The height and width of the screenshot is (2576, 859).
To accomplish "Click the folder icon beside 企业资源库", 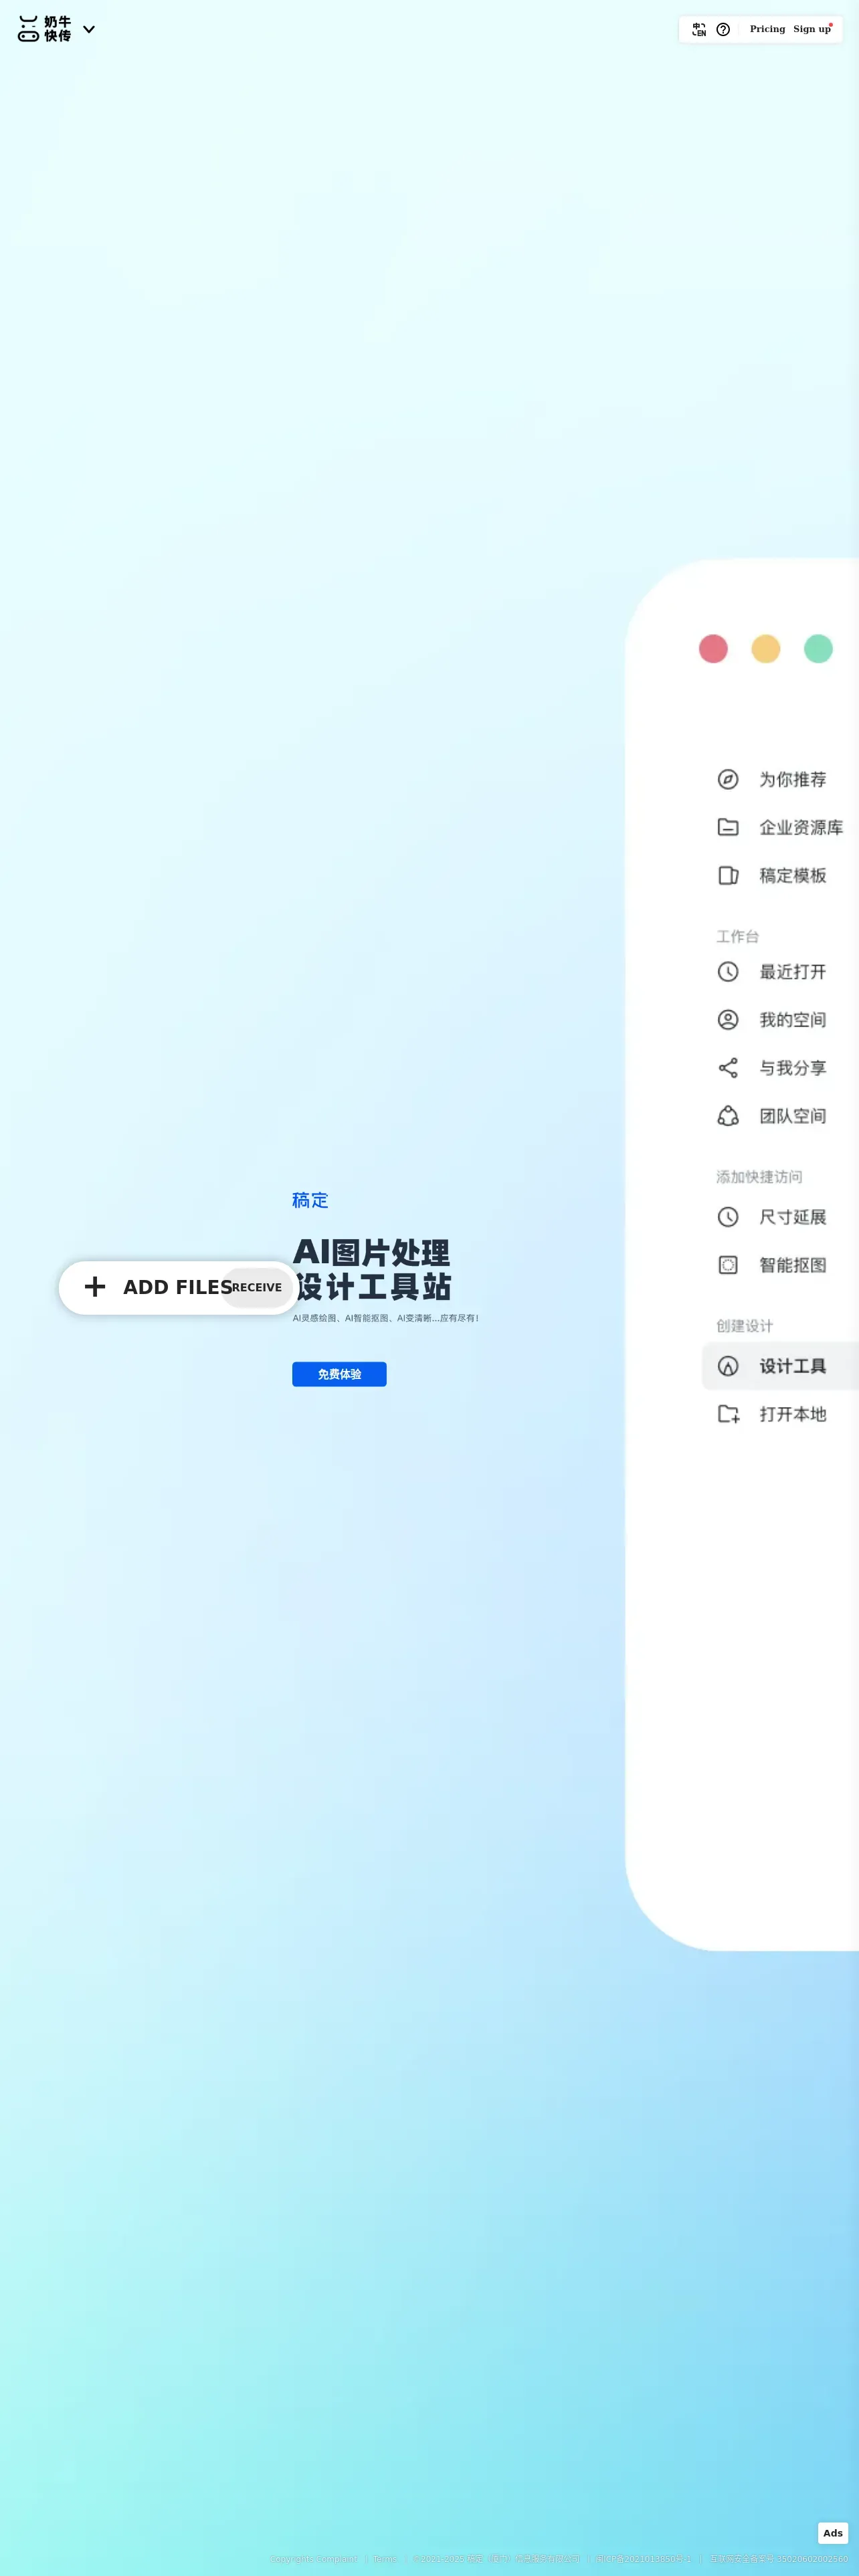I will pyautogui.click(x=728, y=827).
